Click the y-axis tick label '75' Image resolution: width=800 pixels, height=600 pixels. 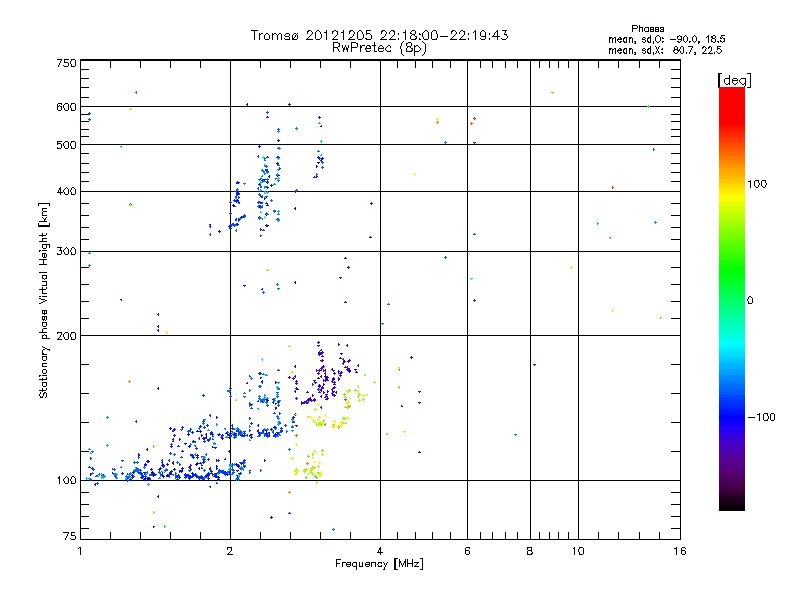tap(70, 536)
